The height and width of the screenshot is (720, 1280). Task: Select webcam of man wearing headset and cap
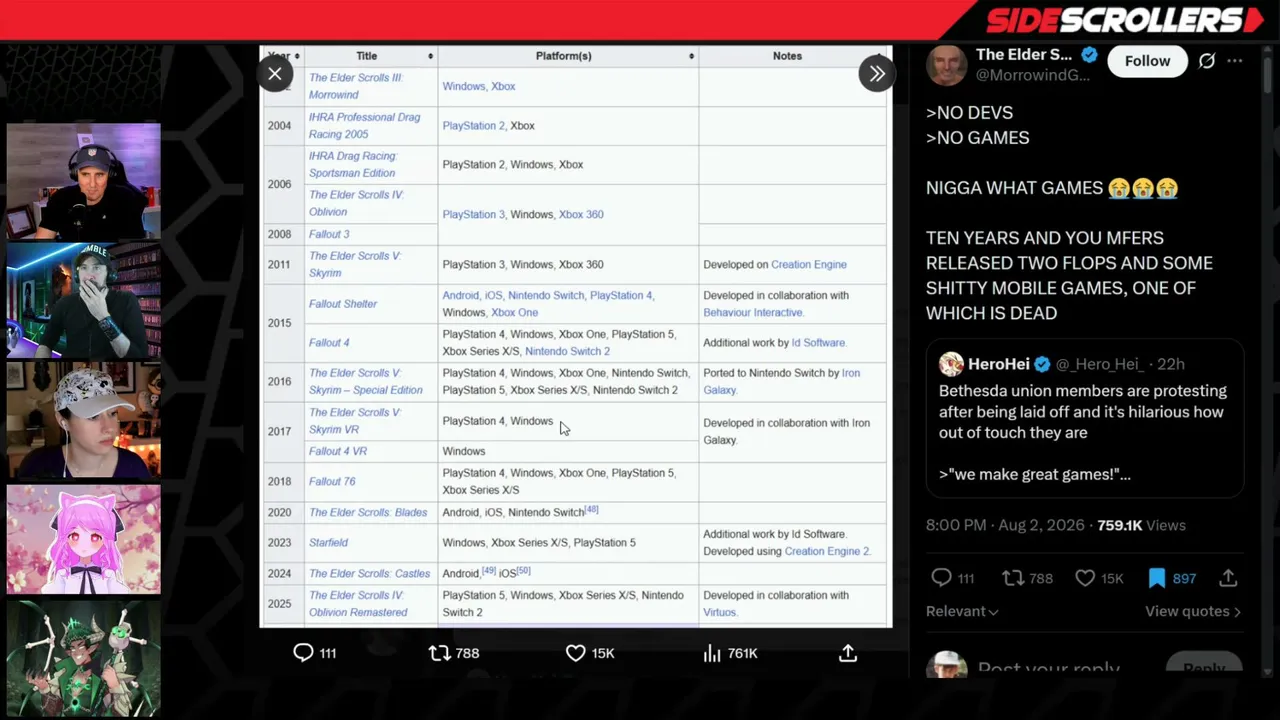(83, 181)
